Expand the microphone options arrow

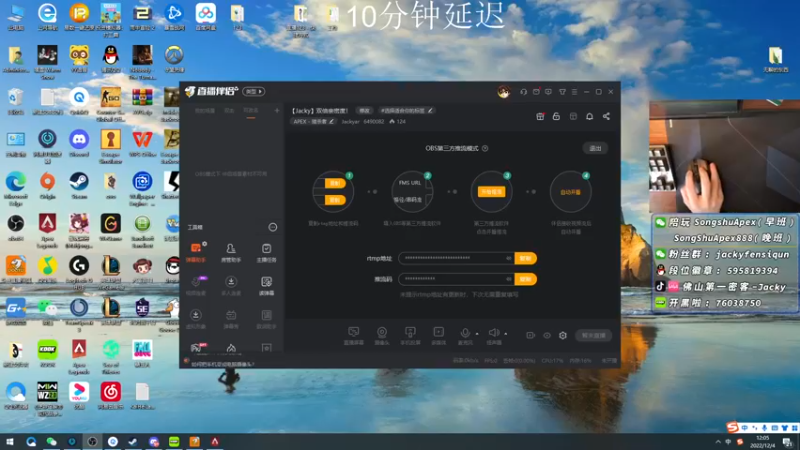[477, 334]
